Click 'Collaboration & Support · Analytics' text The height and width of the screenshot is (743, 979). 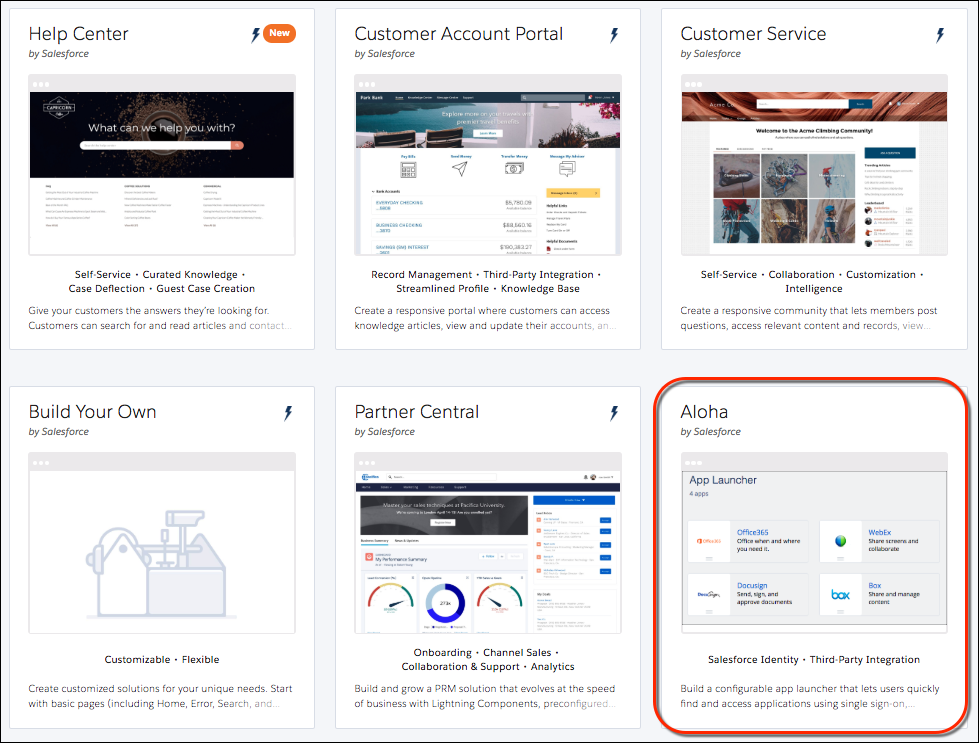(488, 667)
